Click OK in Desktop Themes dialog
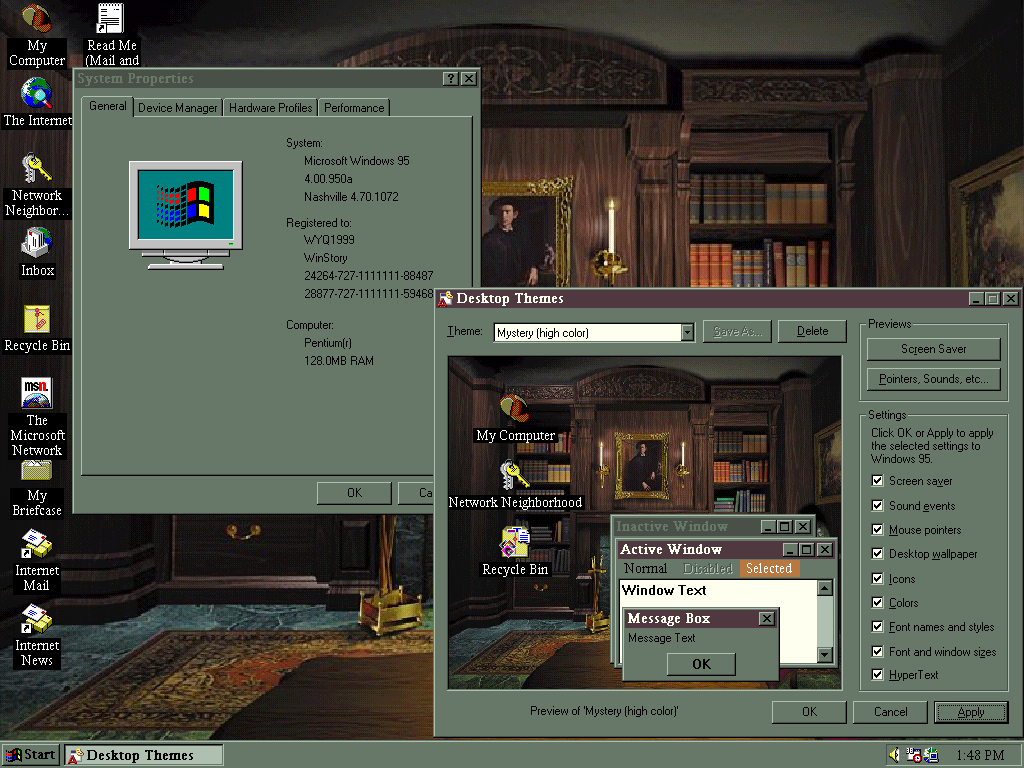This screenshot has width=1024, height=768. [x=809, y=712]
